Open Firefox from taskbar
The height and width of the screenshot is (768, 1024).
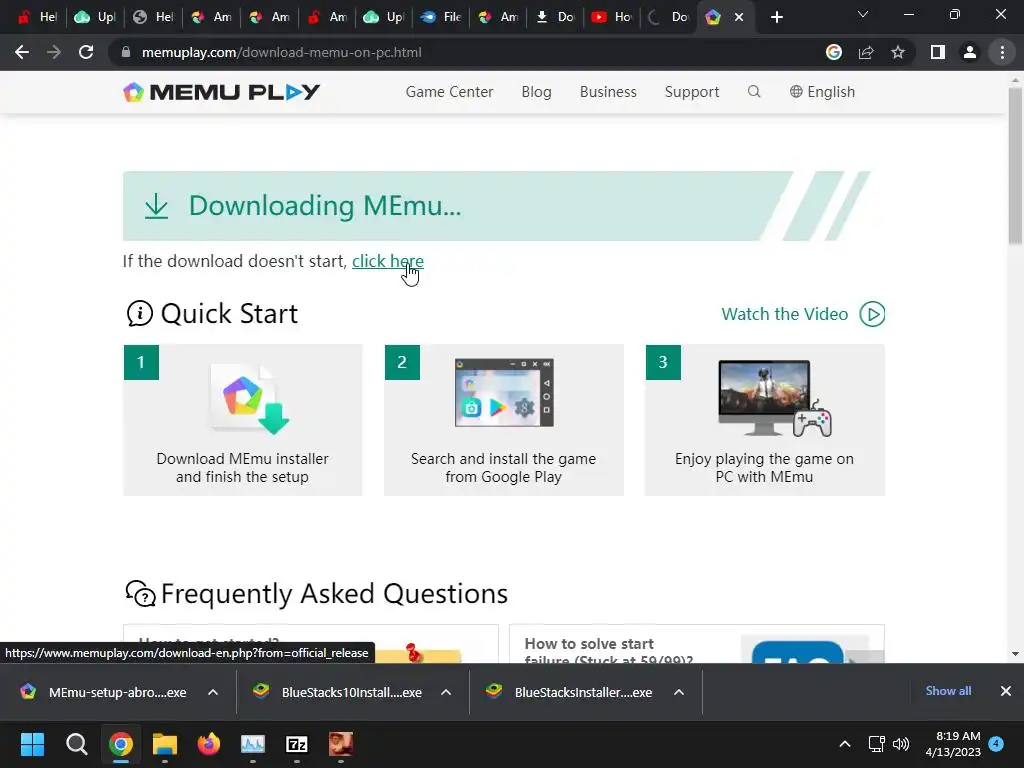208,744
